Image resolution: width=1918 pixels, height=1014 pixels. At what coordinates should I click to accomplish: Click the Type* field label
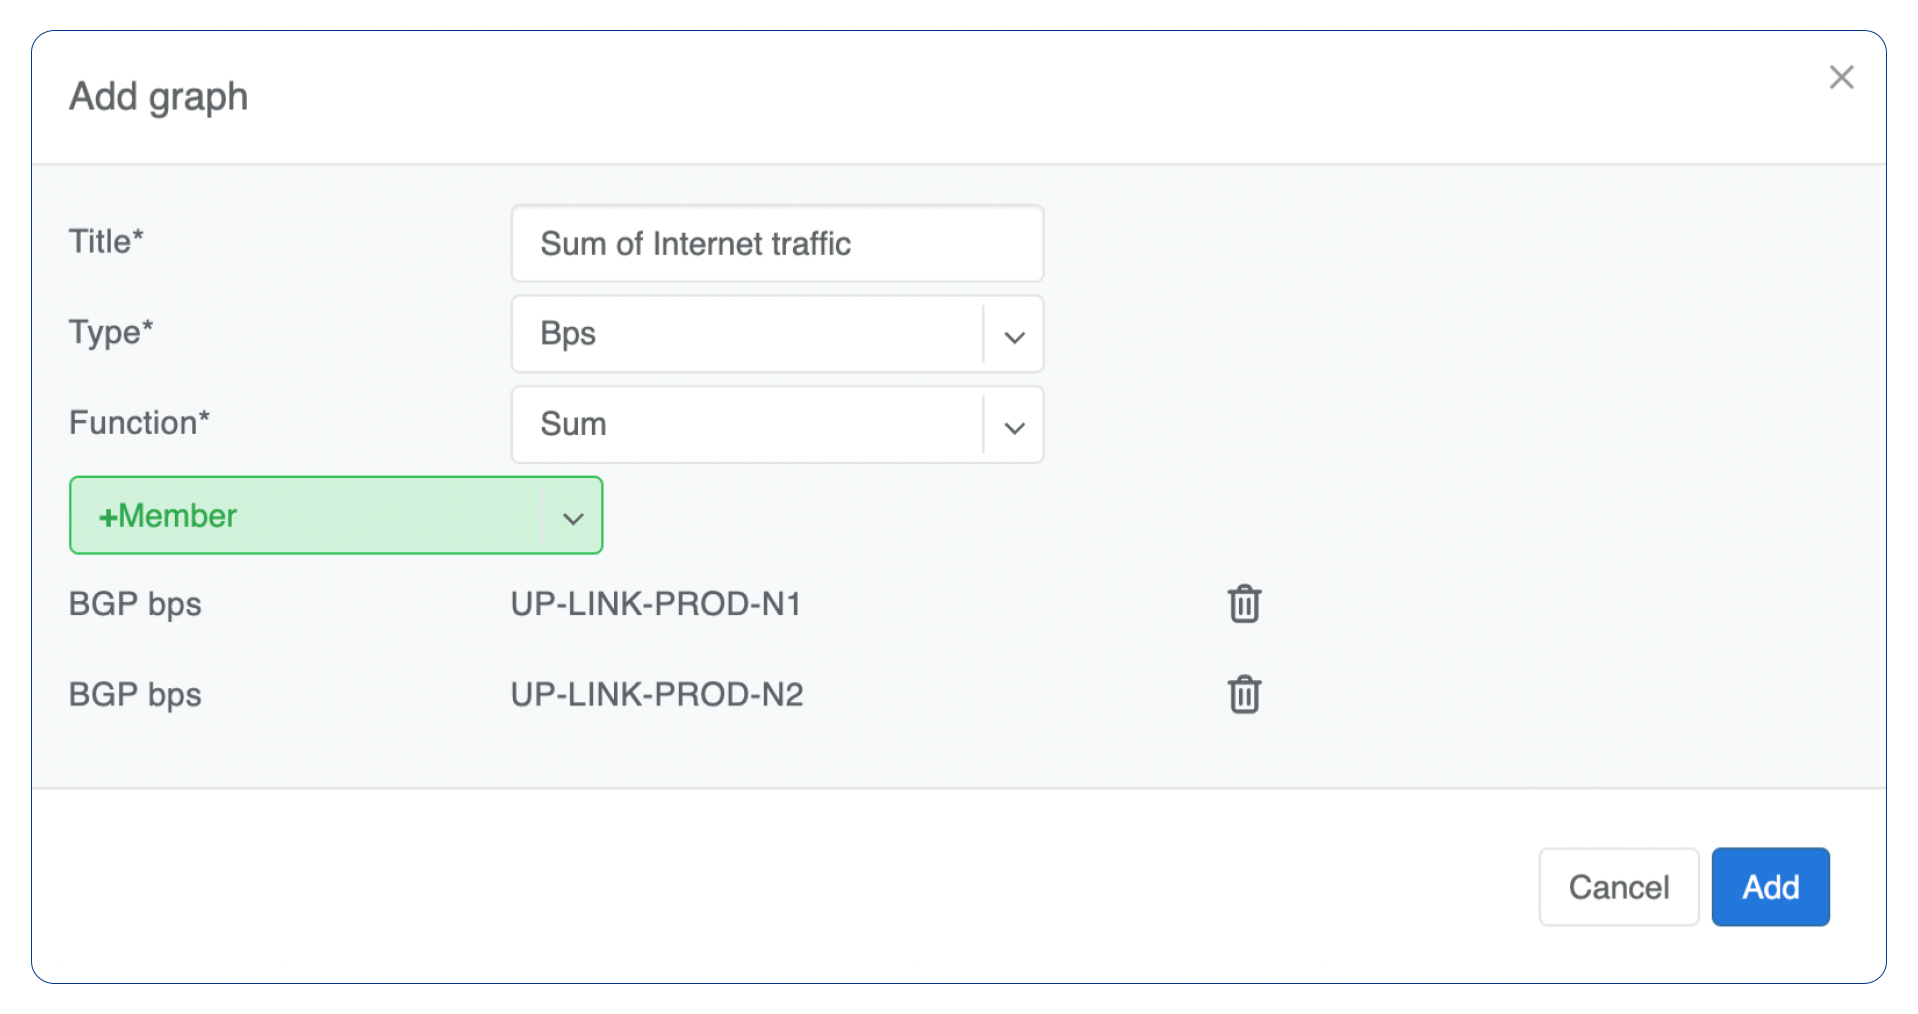point(111,332)
